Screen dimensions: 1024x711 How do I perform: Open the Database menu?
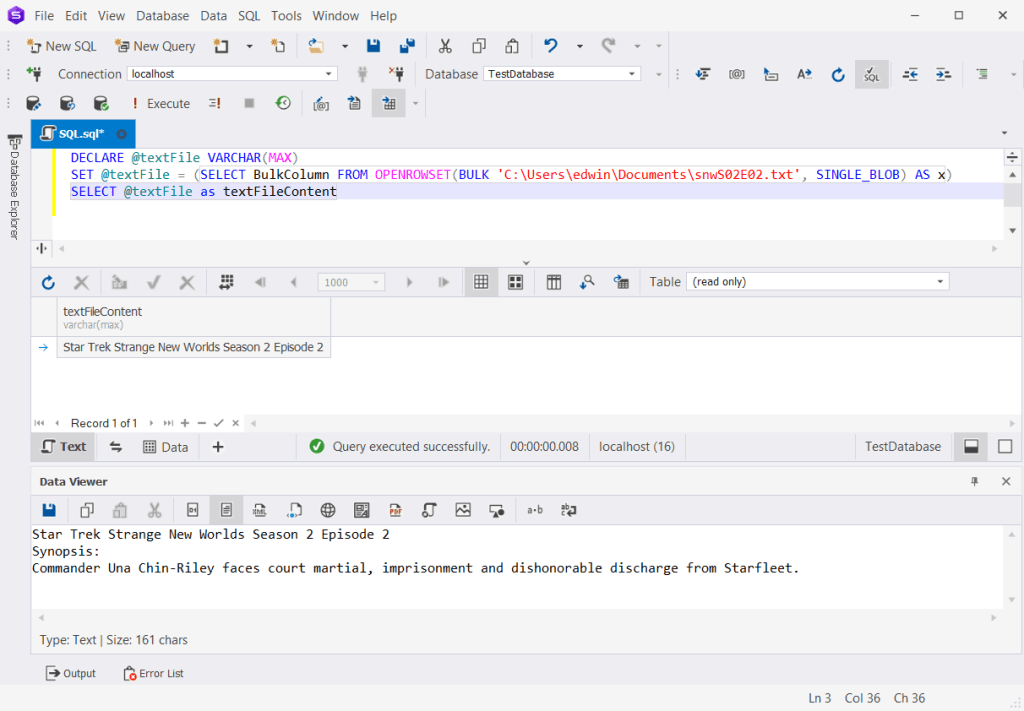[x=163, y=16]
